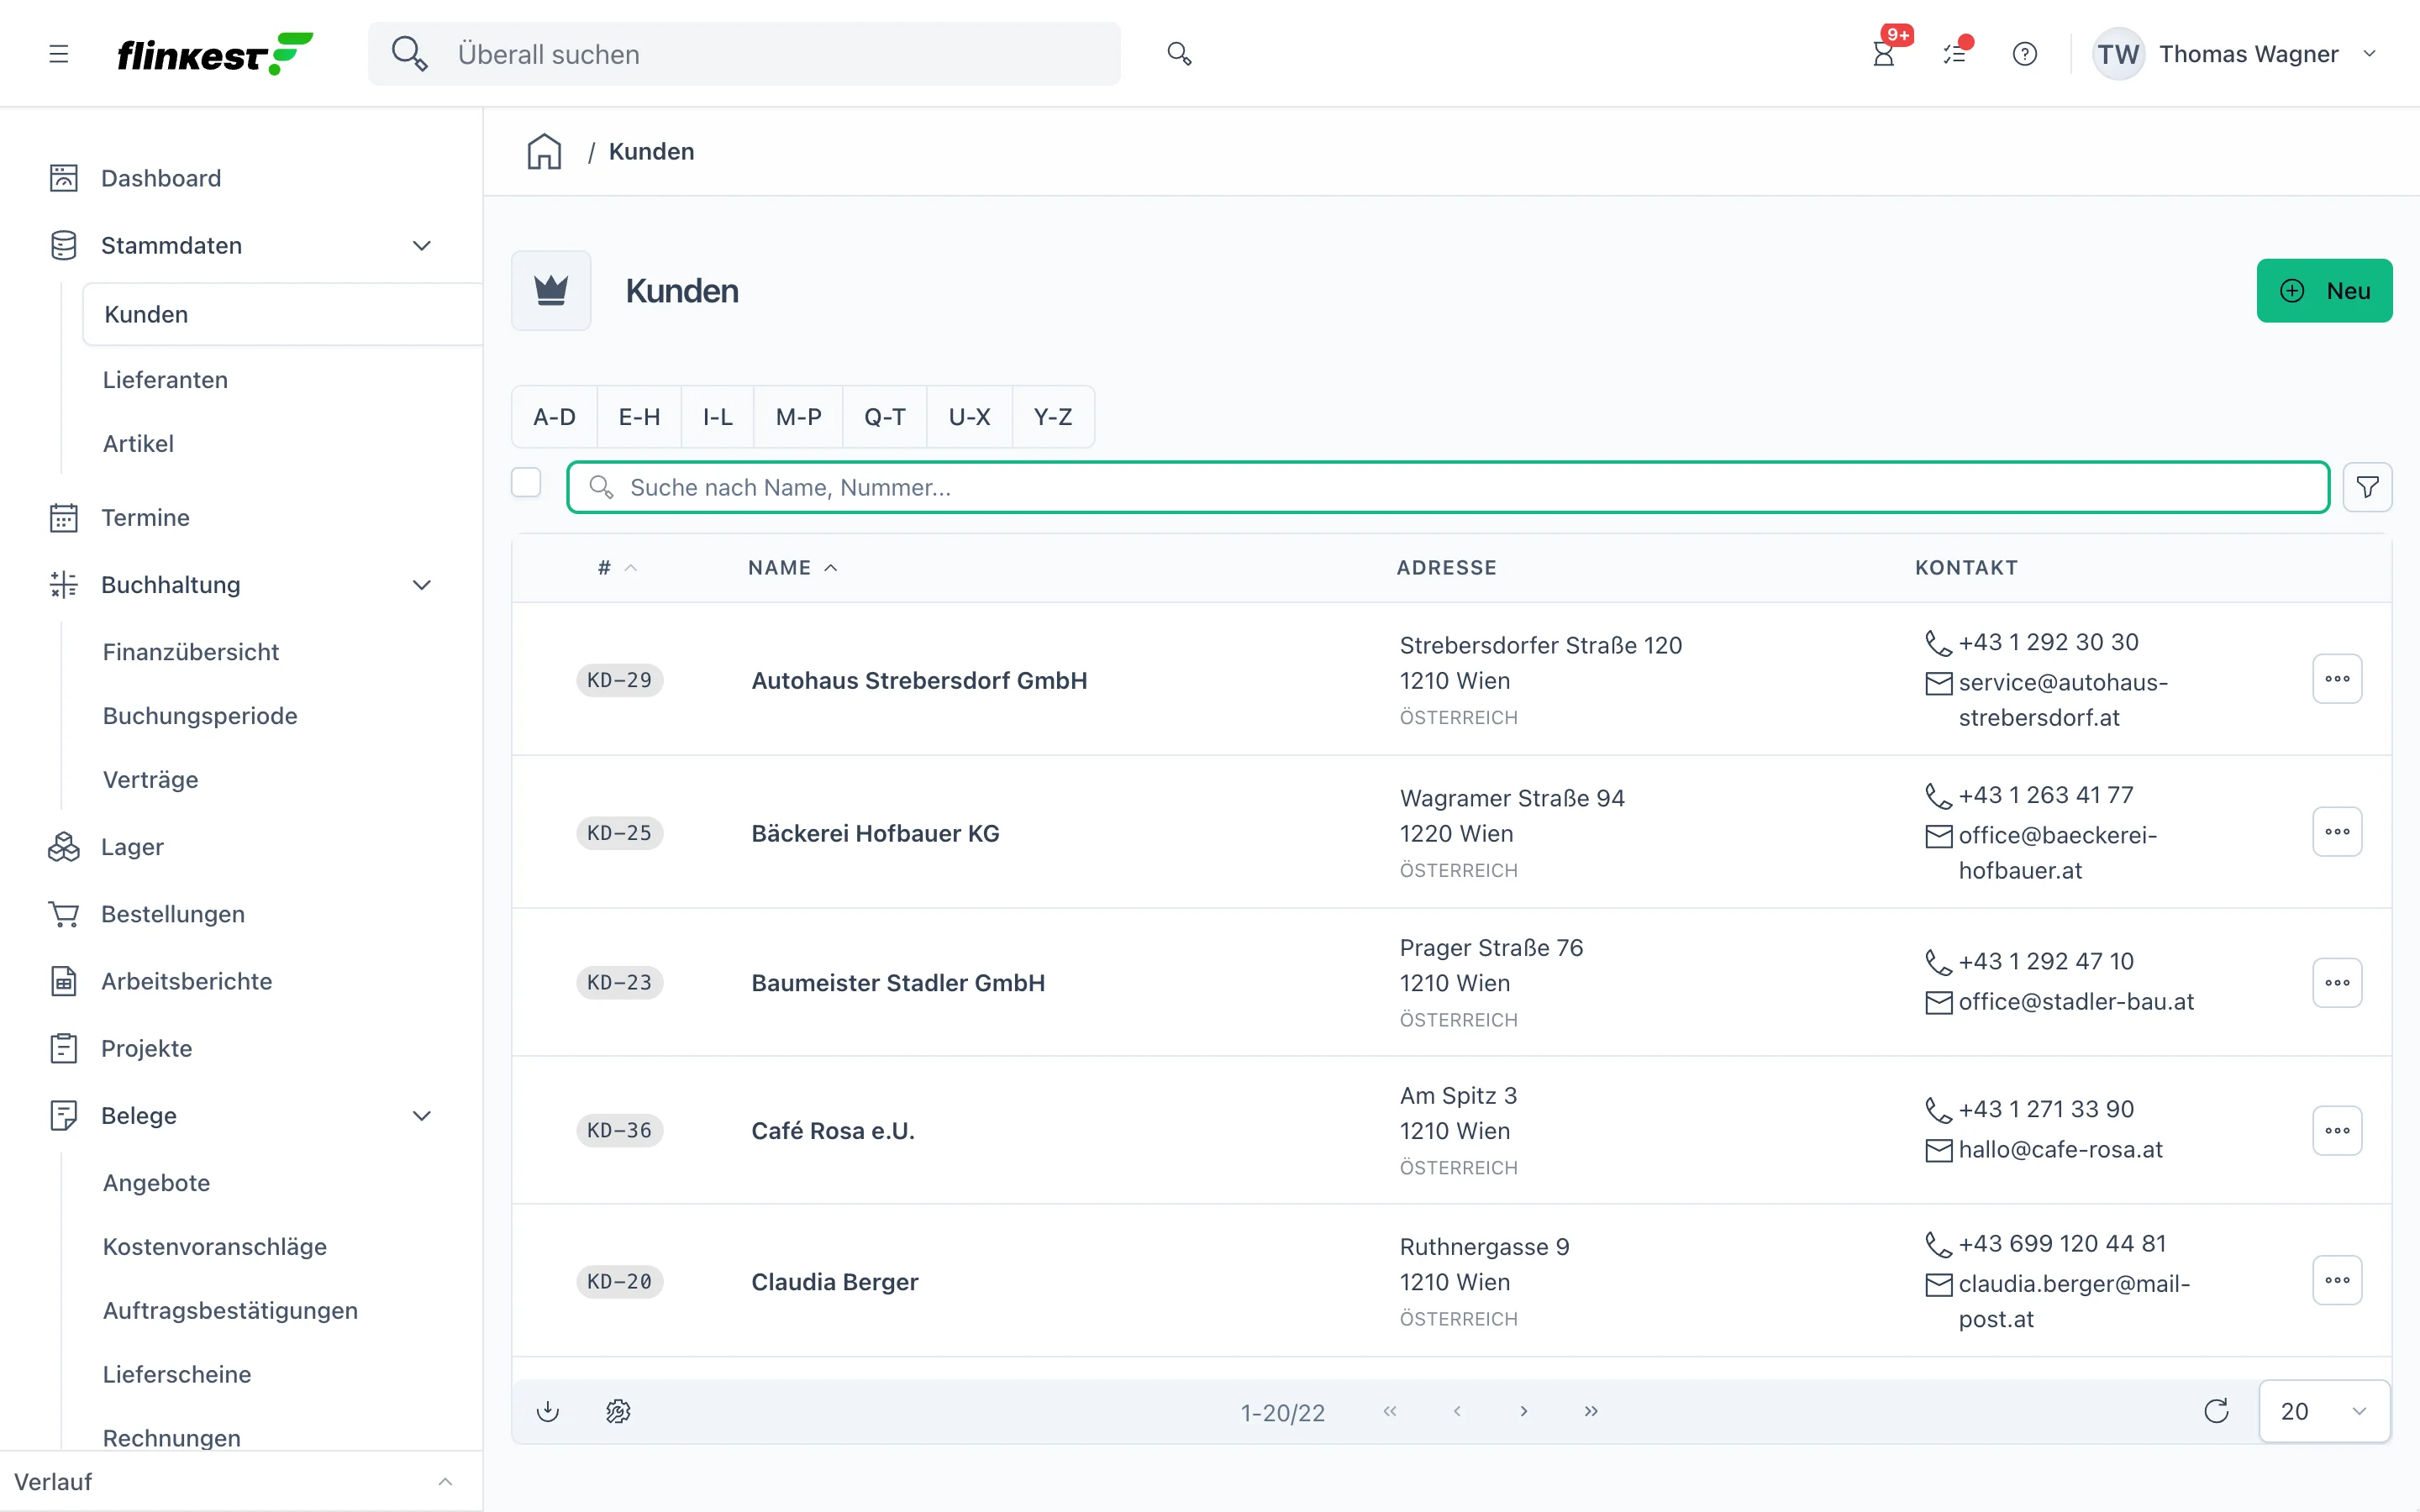This screenshot has height=1512, width=2420.
Task: Open the hamburger menu icon
Action: pyautogui.click(x=59, y=54)
